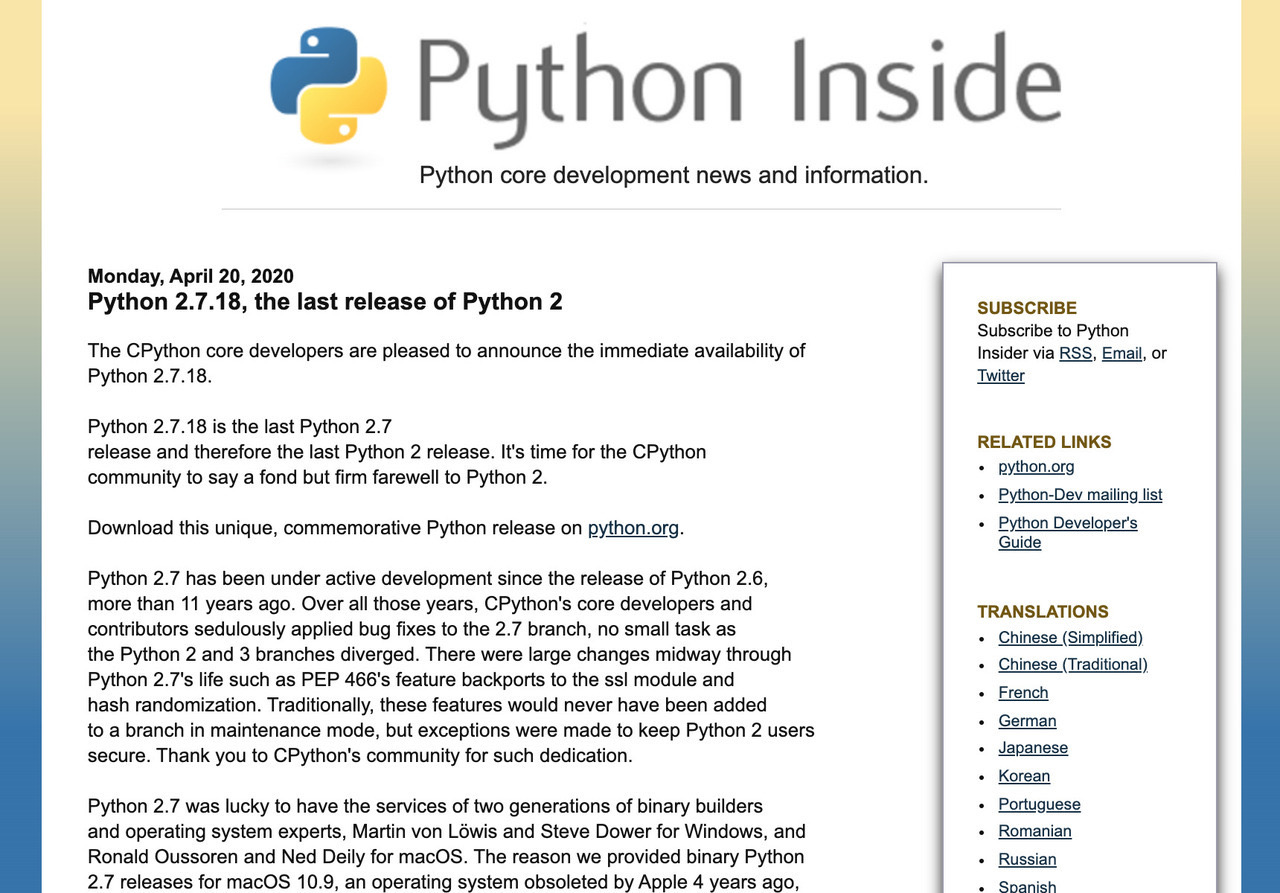This screenshot has width=1280, height=893.
Task: Open the Twitter subscription link
Action: (x=1001, y=376)
